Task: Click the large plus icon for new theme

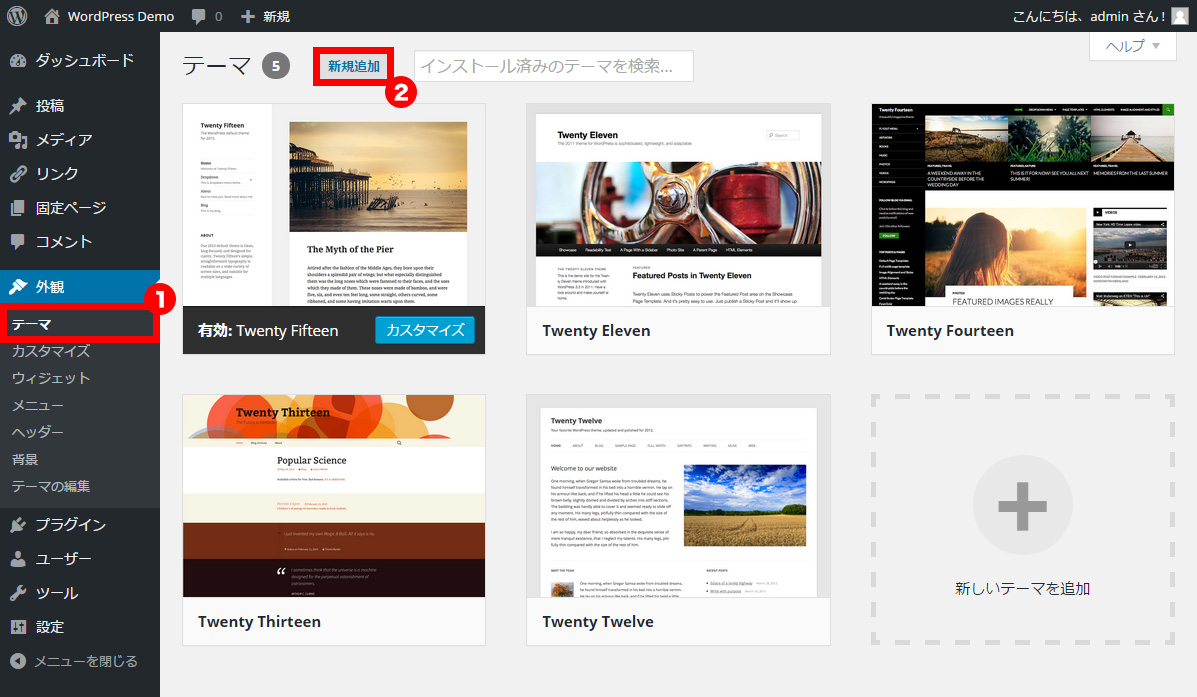Action: 1022,505
